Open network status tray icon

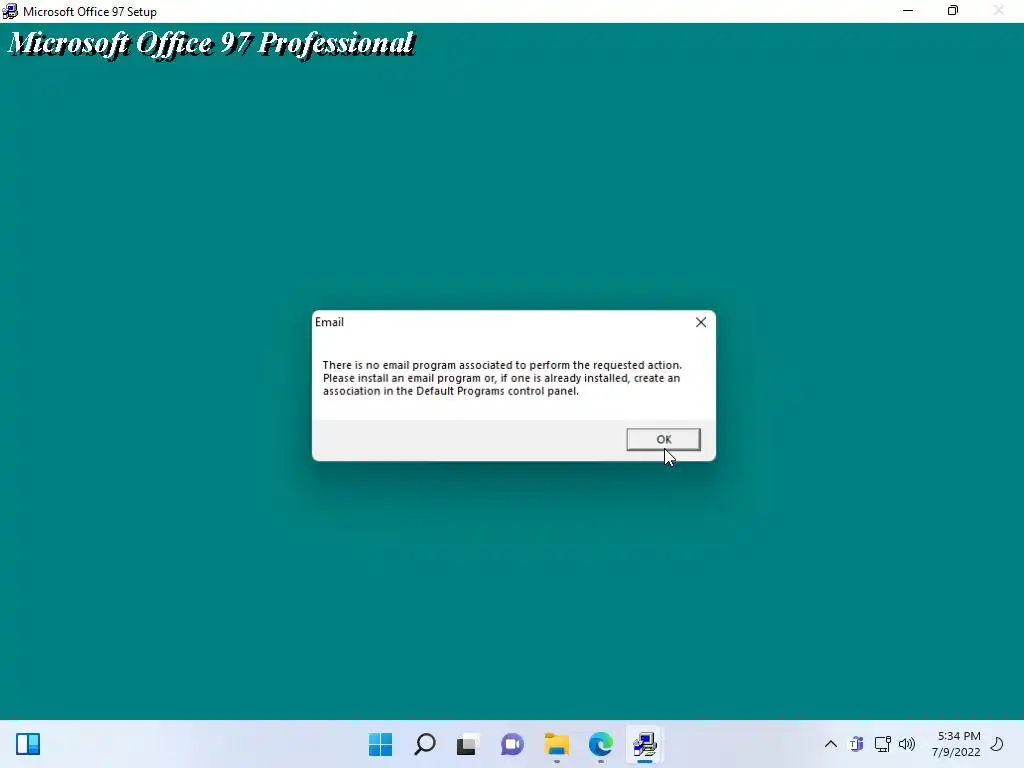pos(882,744)
